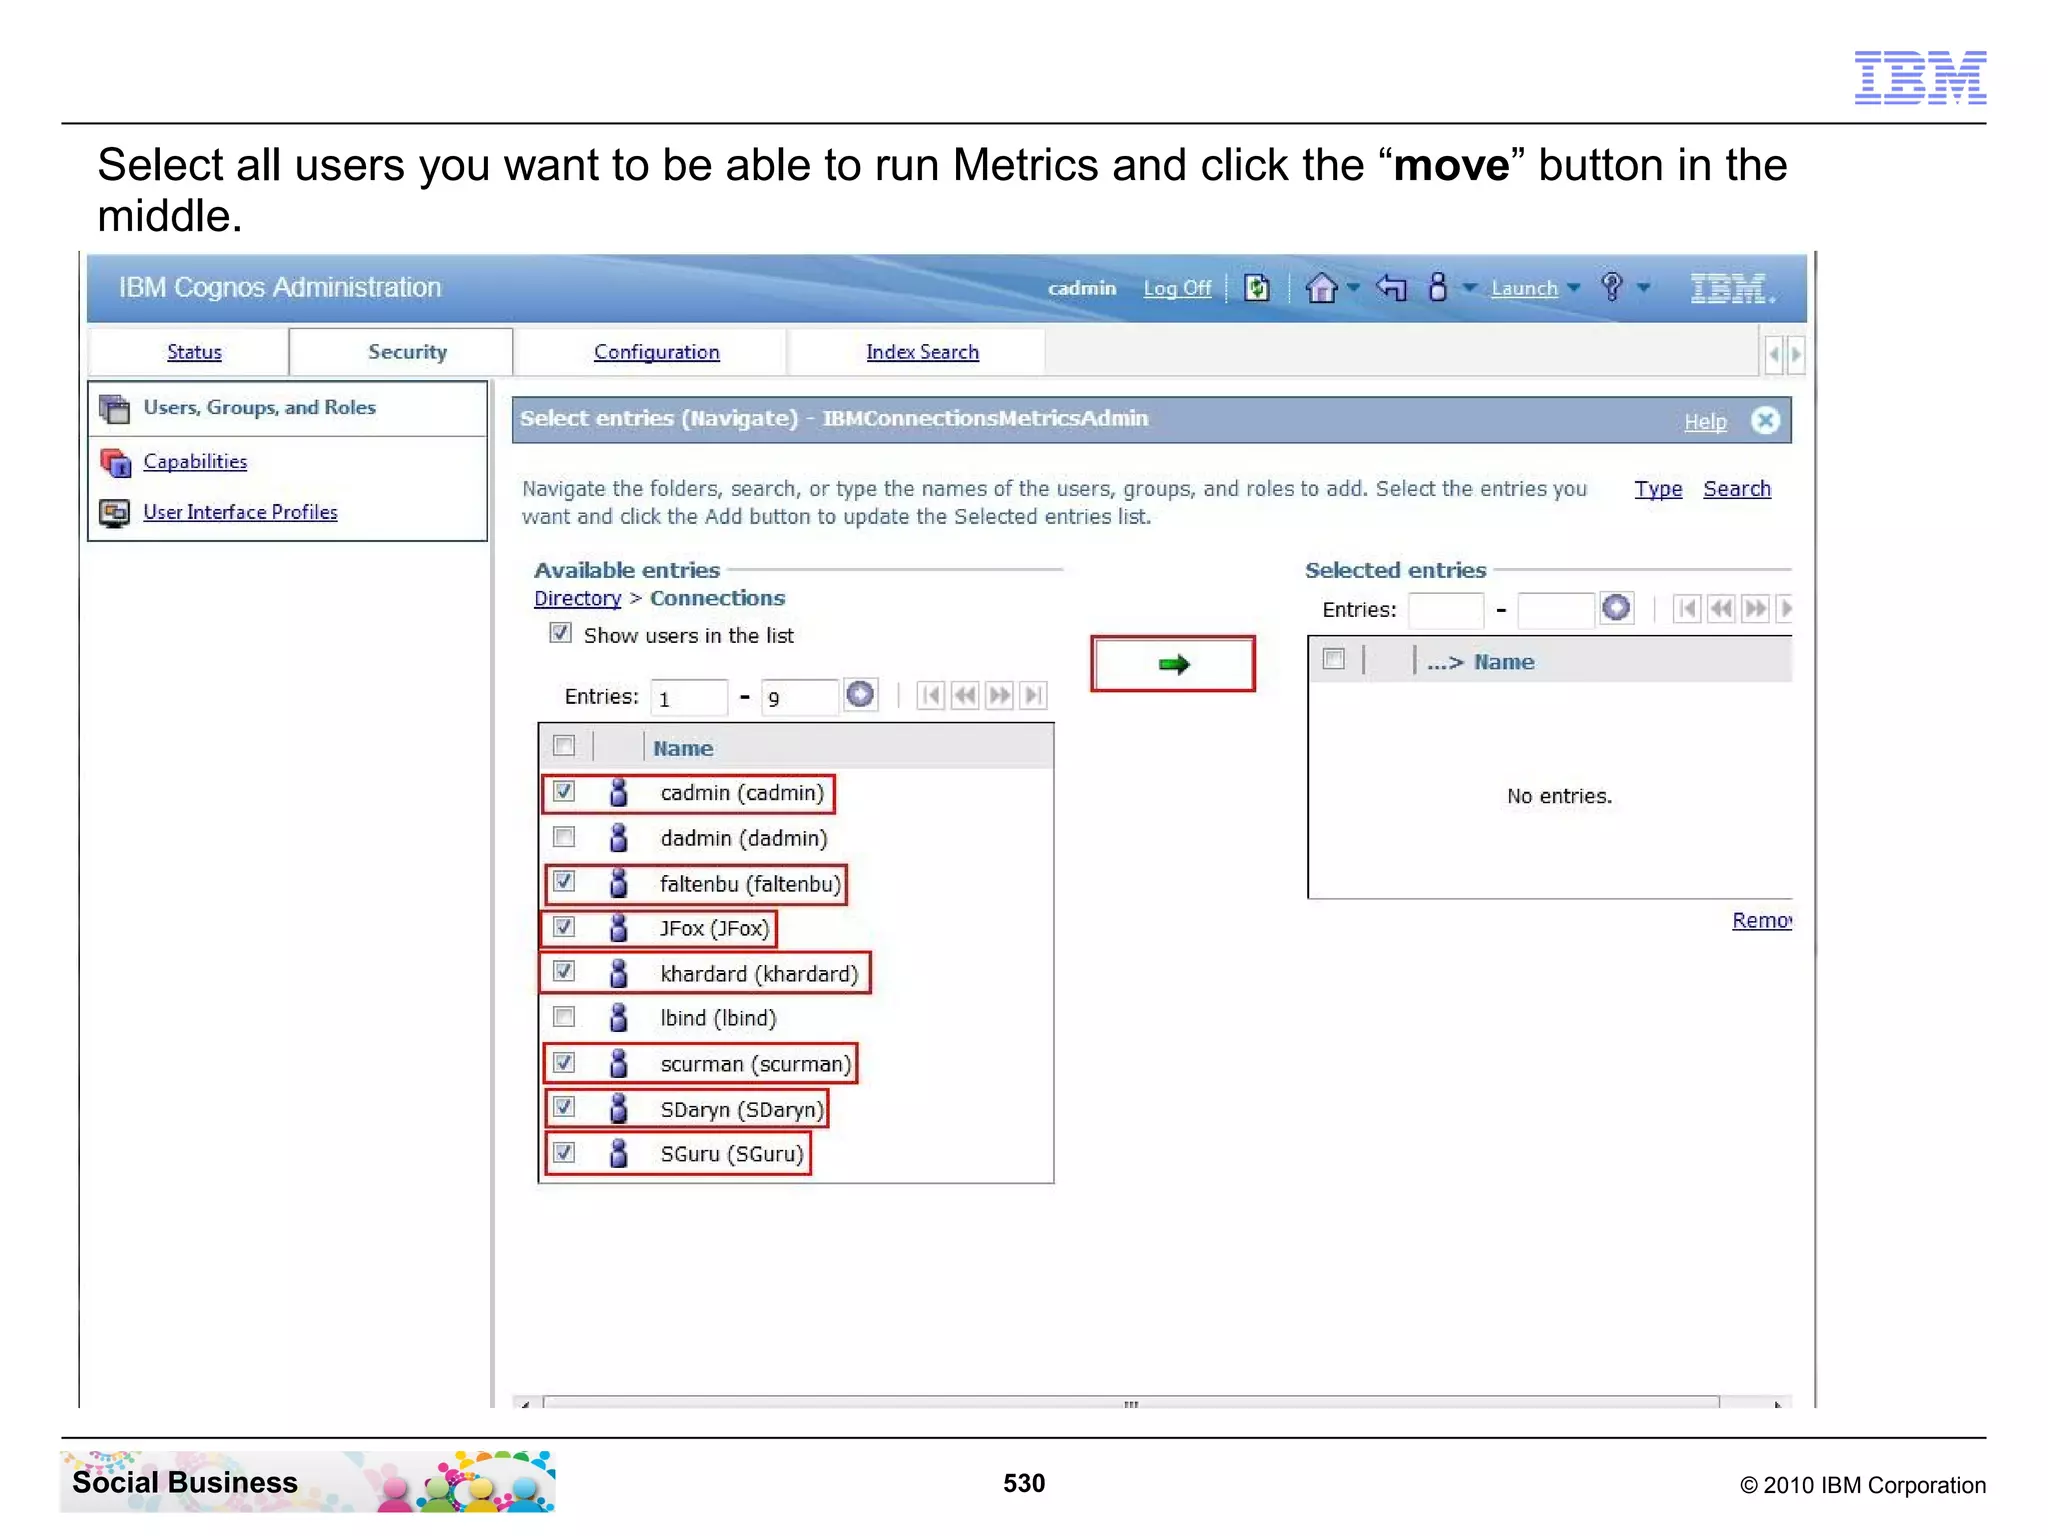Click the Capabilities icon in sidebar
The height and width of the screenshot is (1536, 2048).
[x=115, y=462]
